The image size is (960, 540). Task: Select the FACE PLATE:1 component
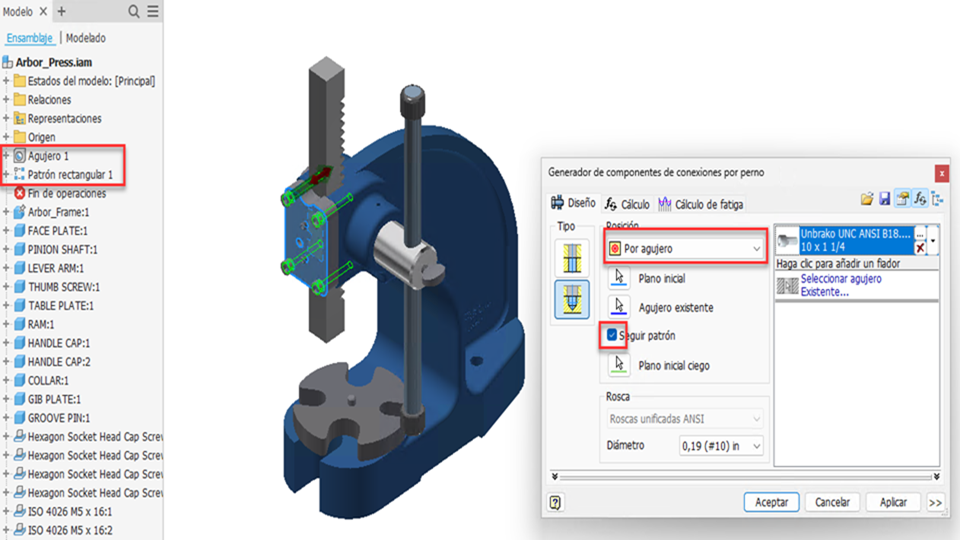[x=58, y=231]
